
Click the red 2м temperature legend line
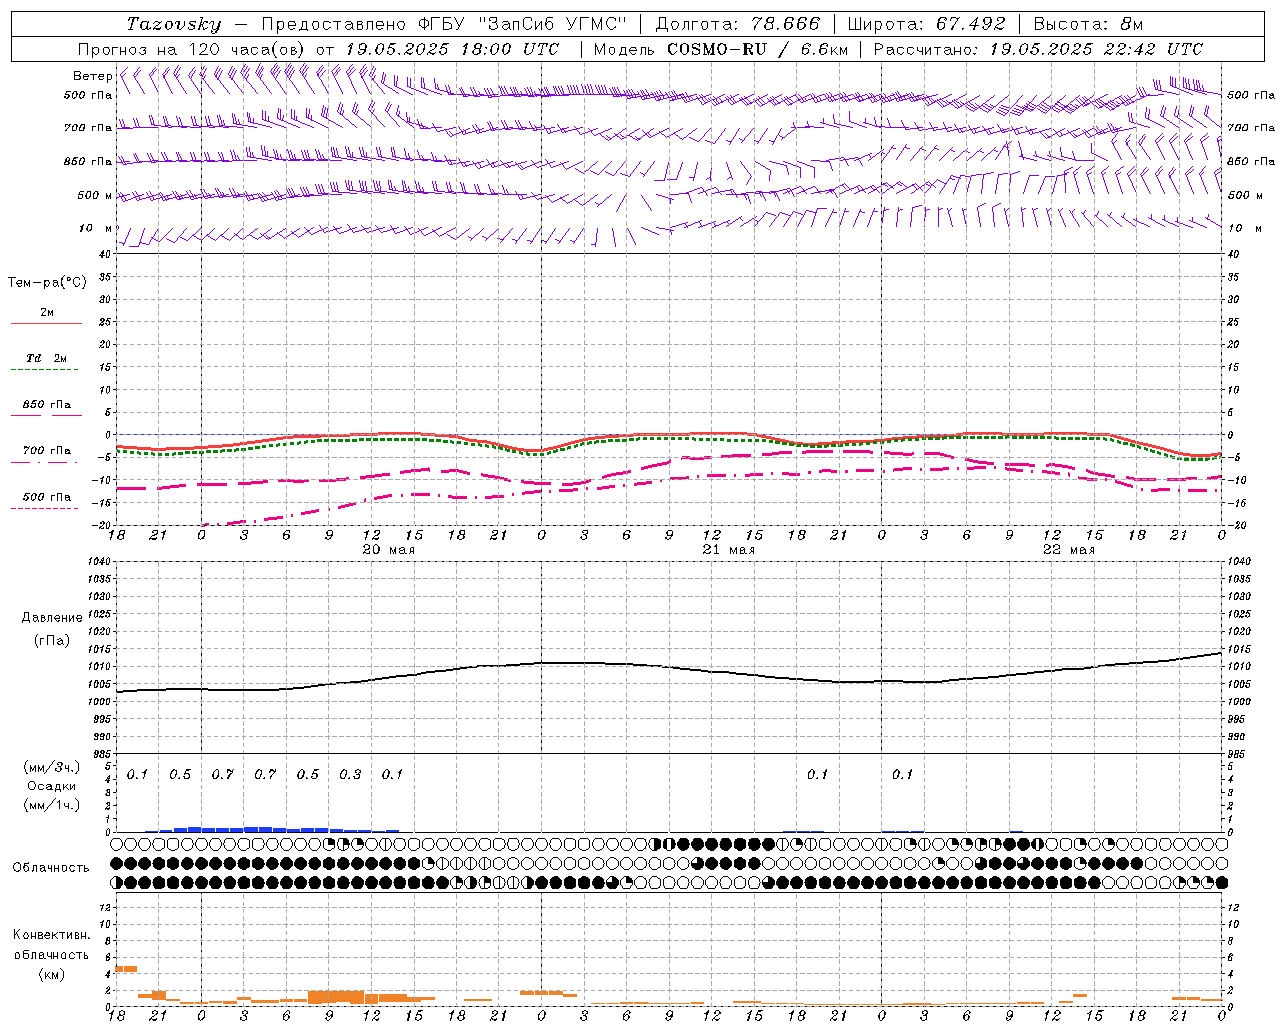pyautogui.click(x=46, y=323)
